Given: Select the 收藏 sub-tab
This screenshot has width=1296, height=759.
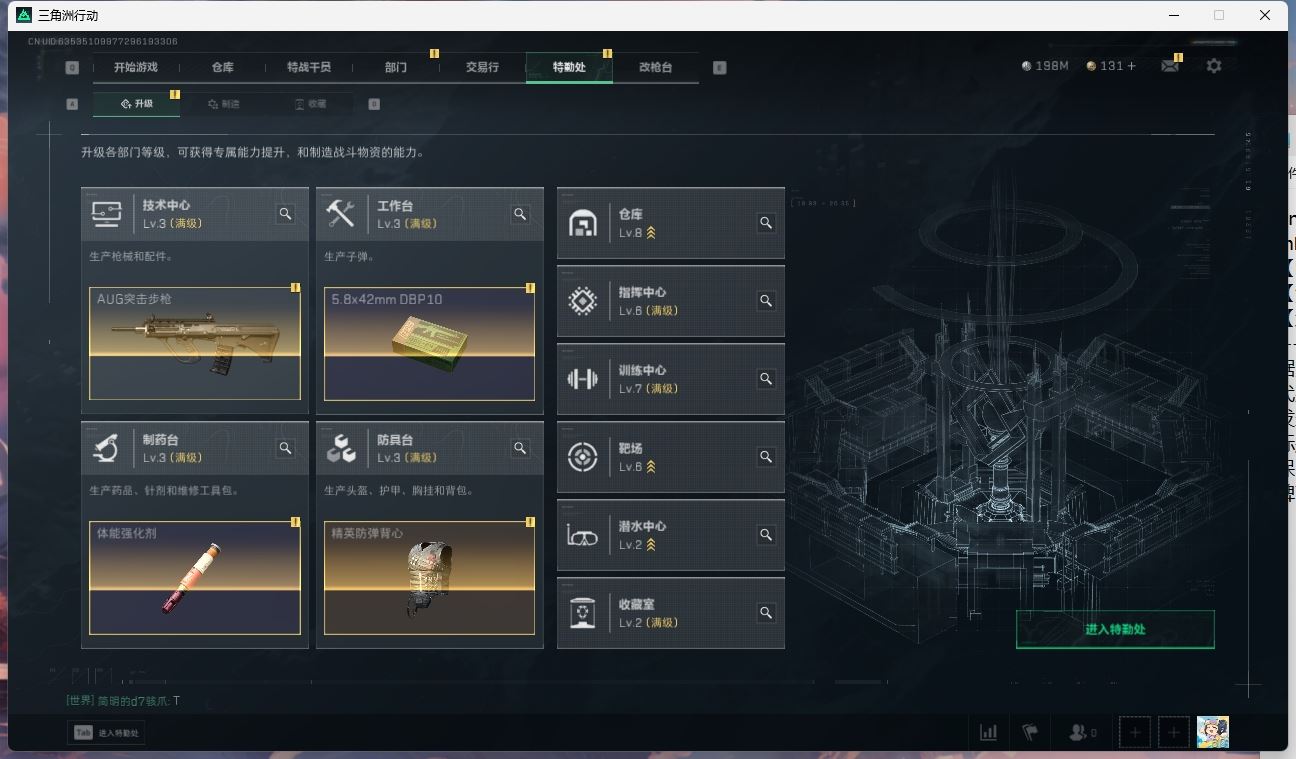Looking at the screenshot, I should click(310, 104).
